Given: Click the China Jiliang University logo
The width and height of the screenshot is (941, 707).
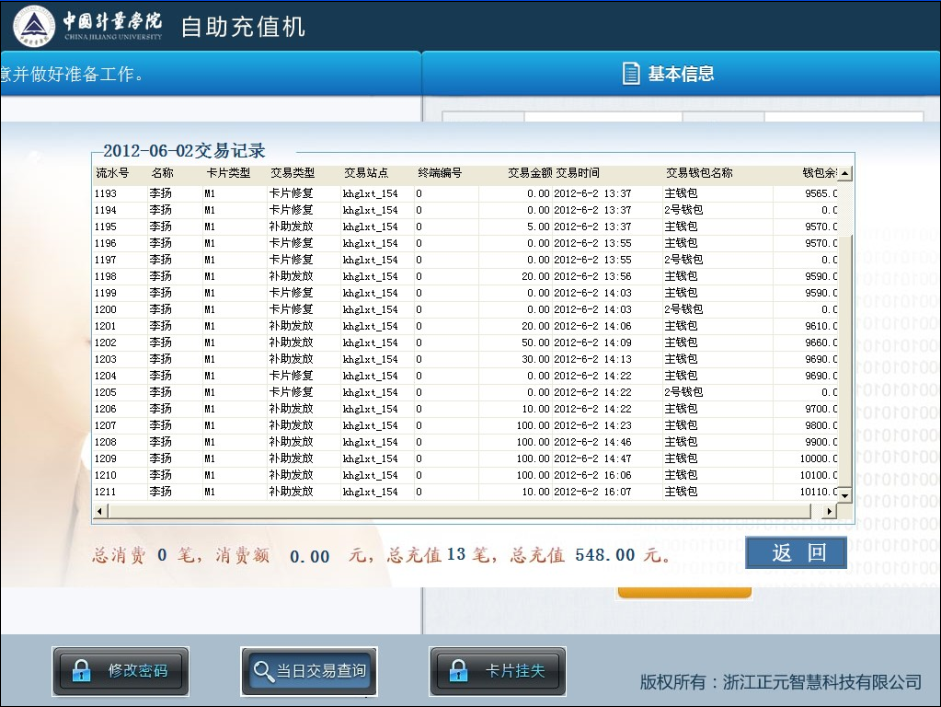Looking at the screenshot, I should (36, 27).
